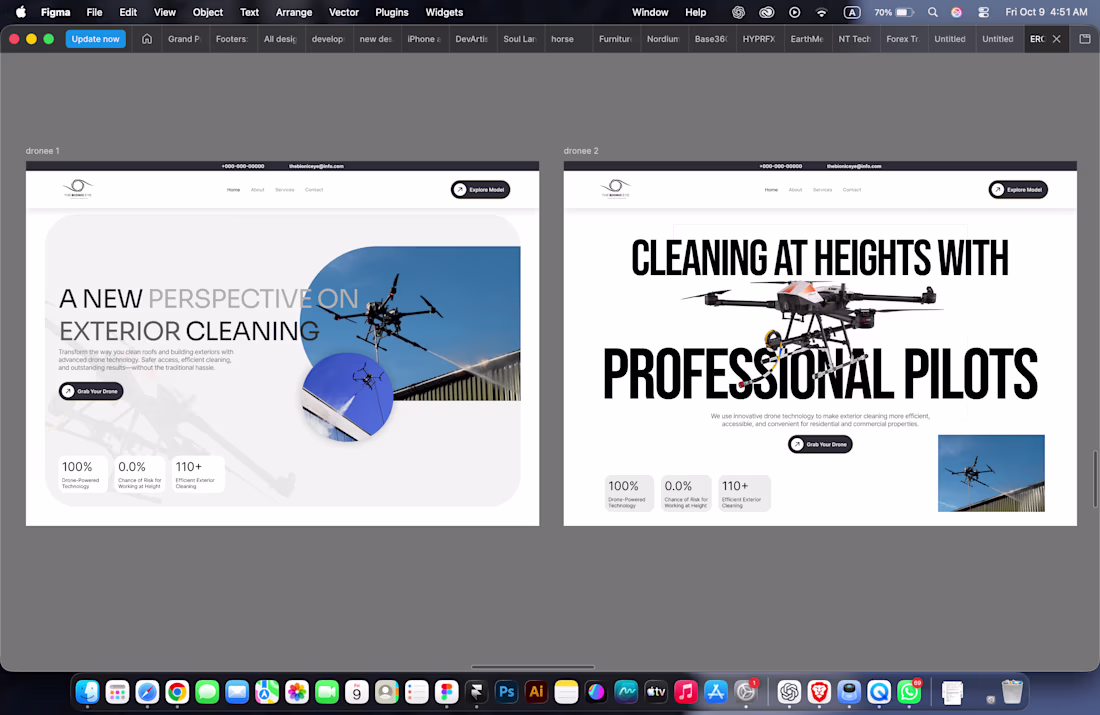
Task: Open the panel icon right of the tabs
Action: [x=1085, y=39]
